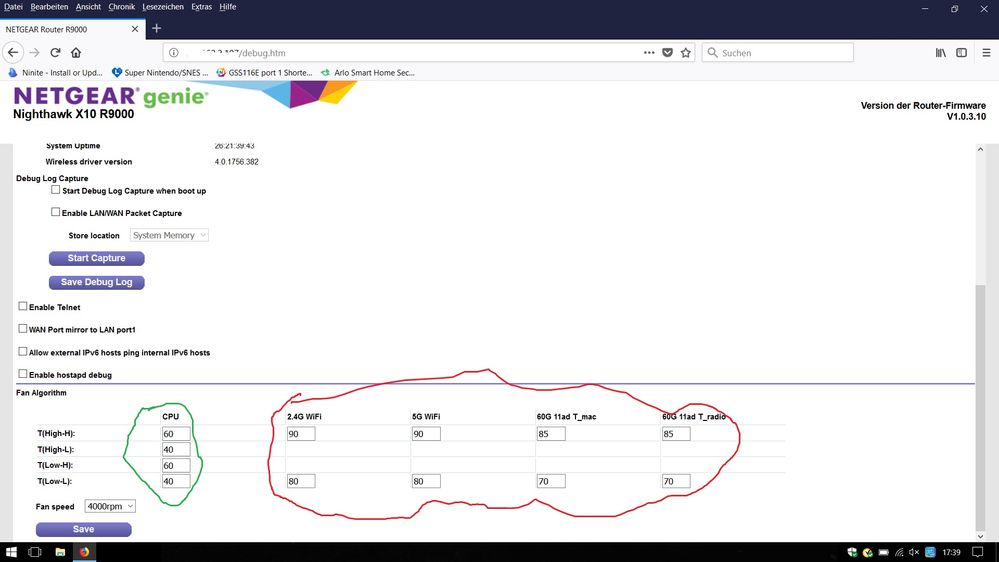Edit CPU T(Low-L) value field
Viewport: 999px width, 562px height.
(176, 482)
